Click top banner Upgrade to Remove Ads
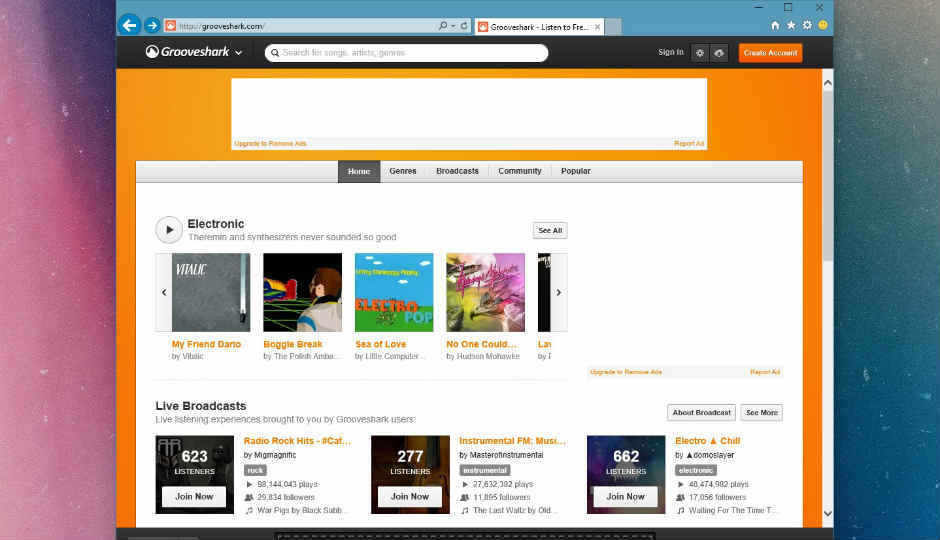 tap(270, 144)
